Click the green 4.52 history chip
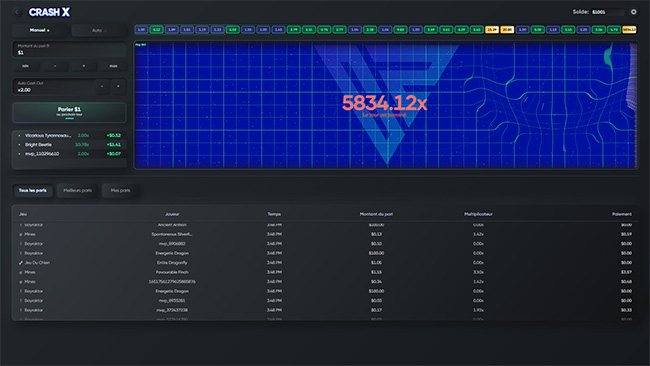 point(233,30)
